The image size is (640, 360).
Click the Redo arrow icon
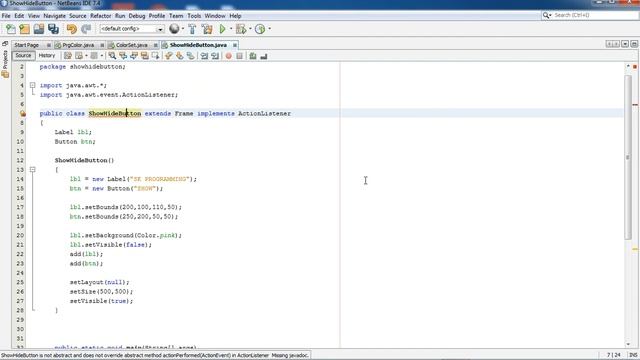[x=86, y=29]
